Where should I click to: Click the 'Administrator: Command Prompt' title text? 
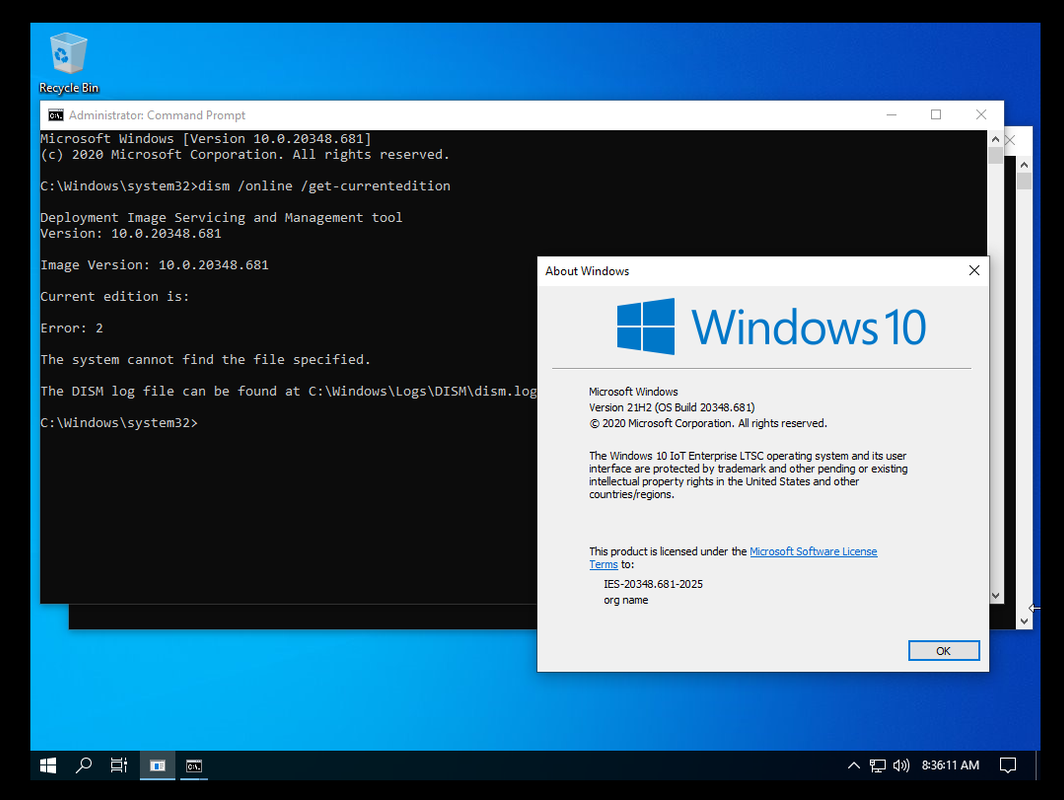(157, 115)
